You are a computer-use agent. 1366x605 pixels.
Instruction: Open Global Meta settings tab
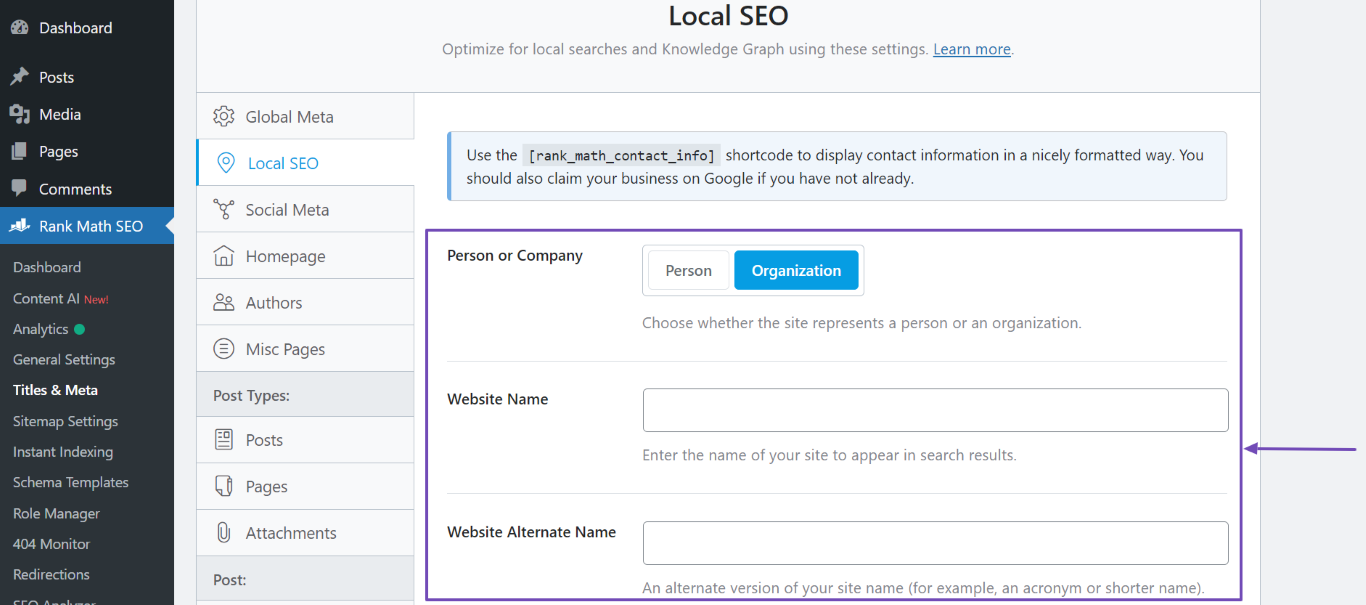pos(305,116)
